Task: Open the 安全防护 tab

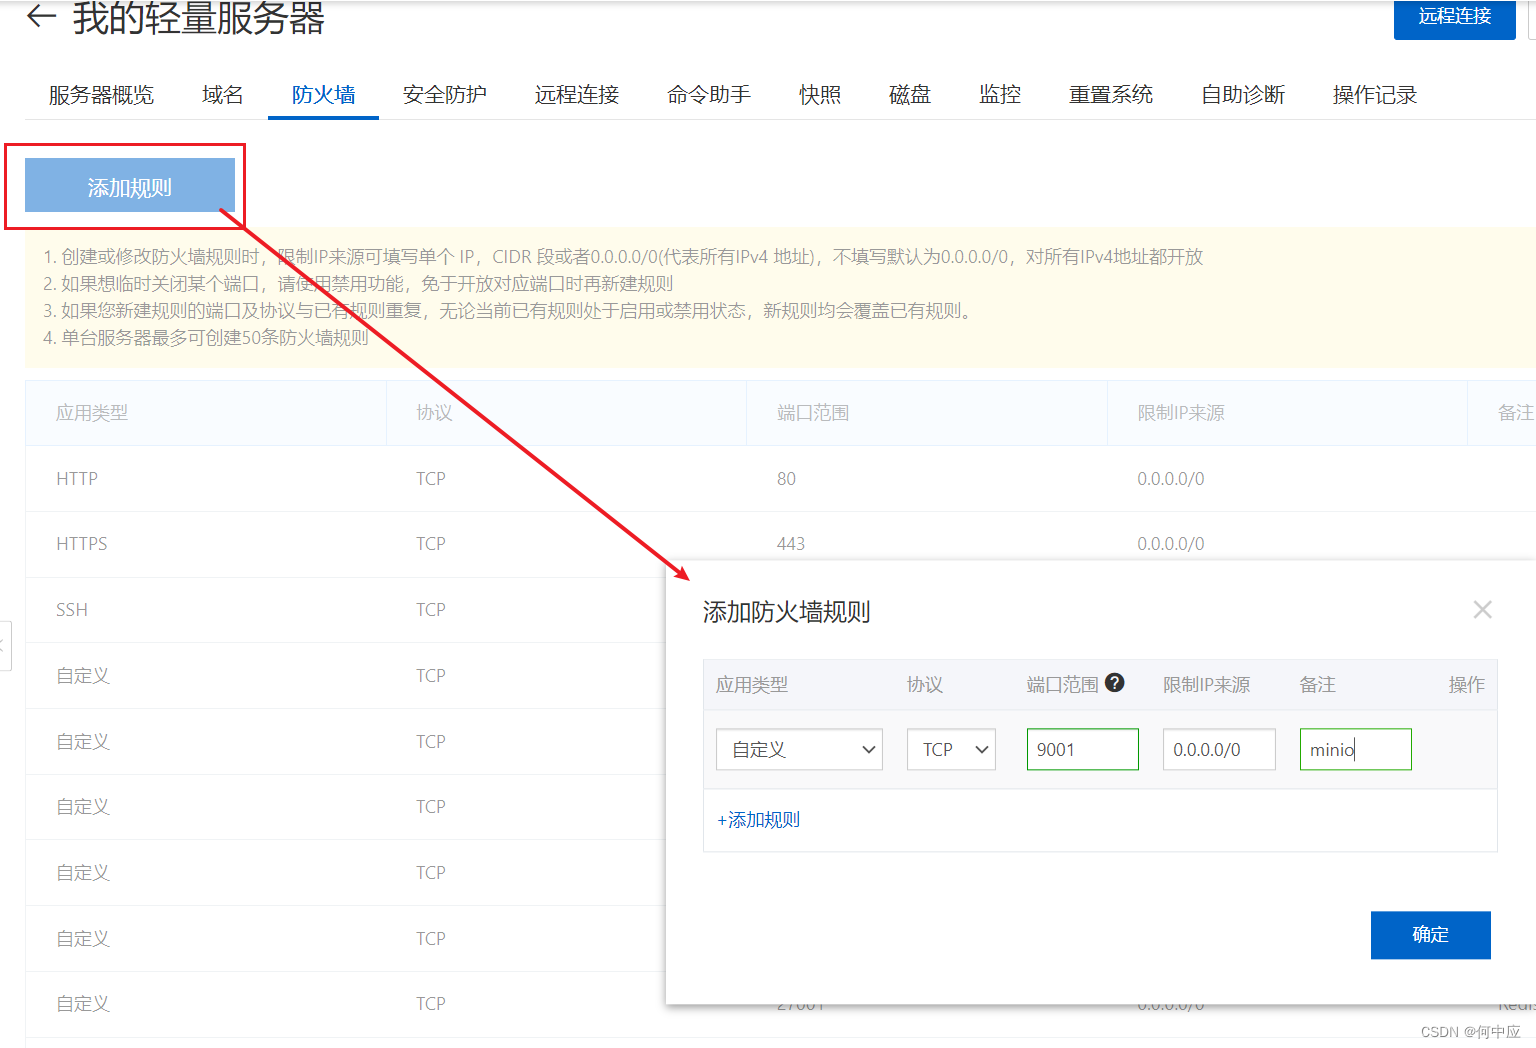Action: pos(444,95)
